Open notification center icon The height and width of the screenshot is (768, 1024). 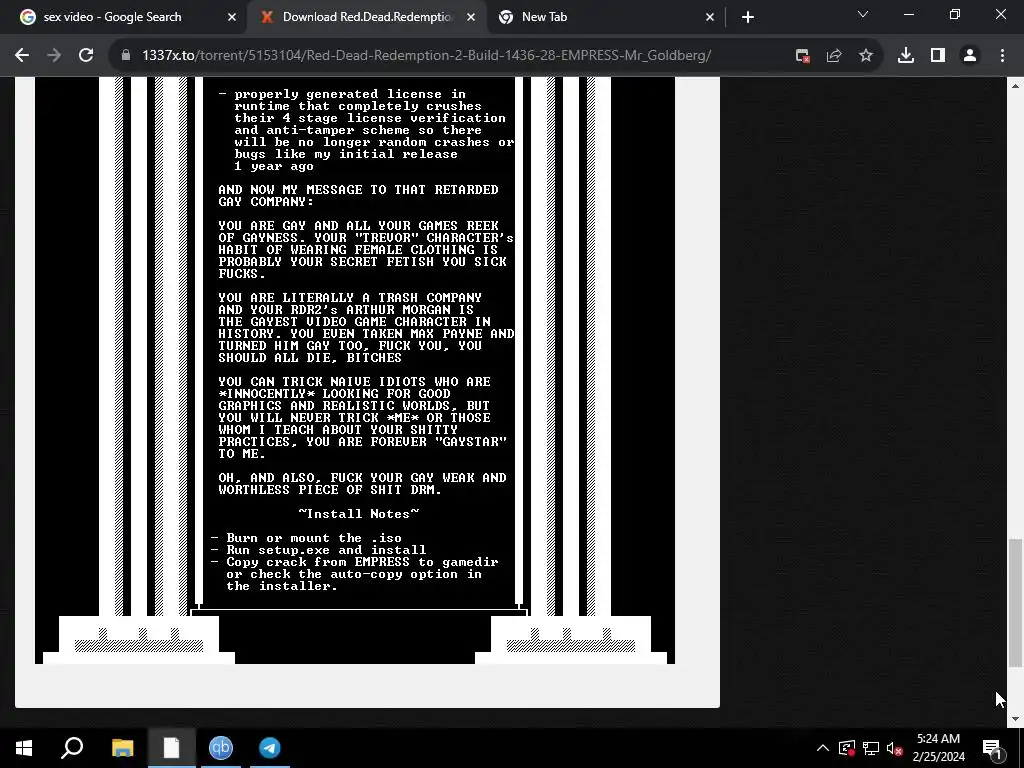(x=993, y=748)
